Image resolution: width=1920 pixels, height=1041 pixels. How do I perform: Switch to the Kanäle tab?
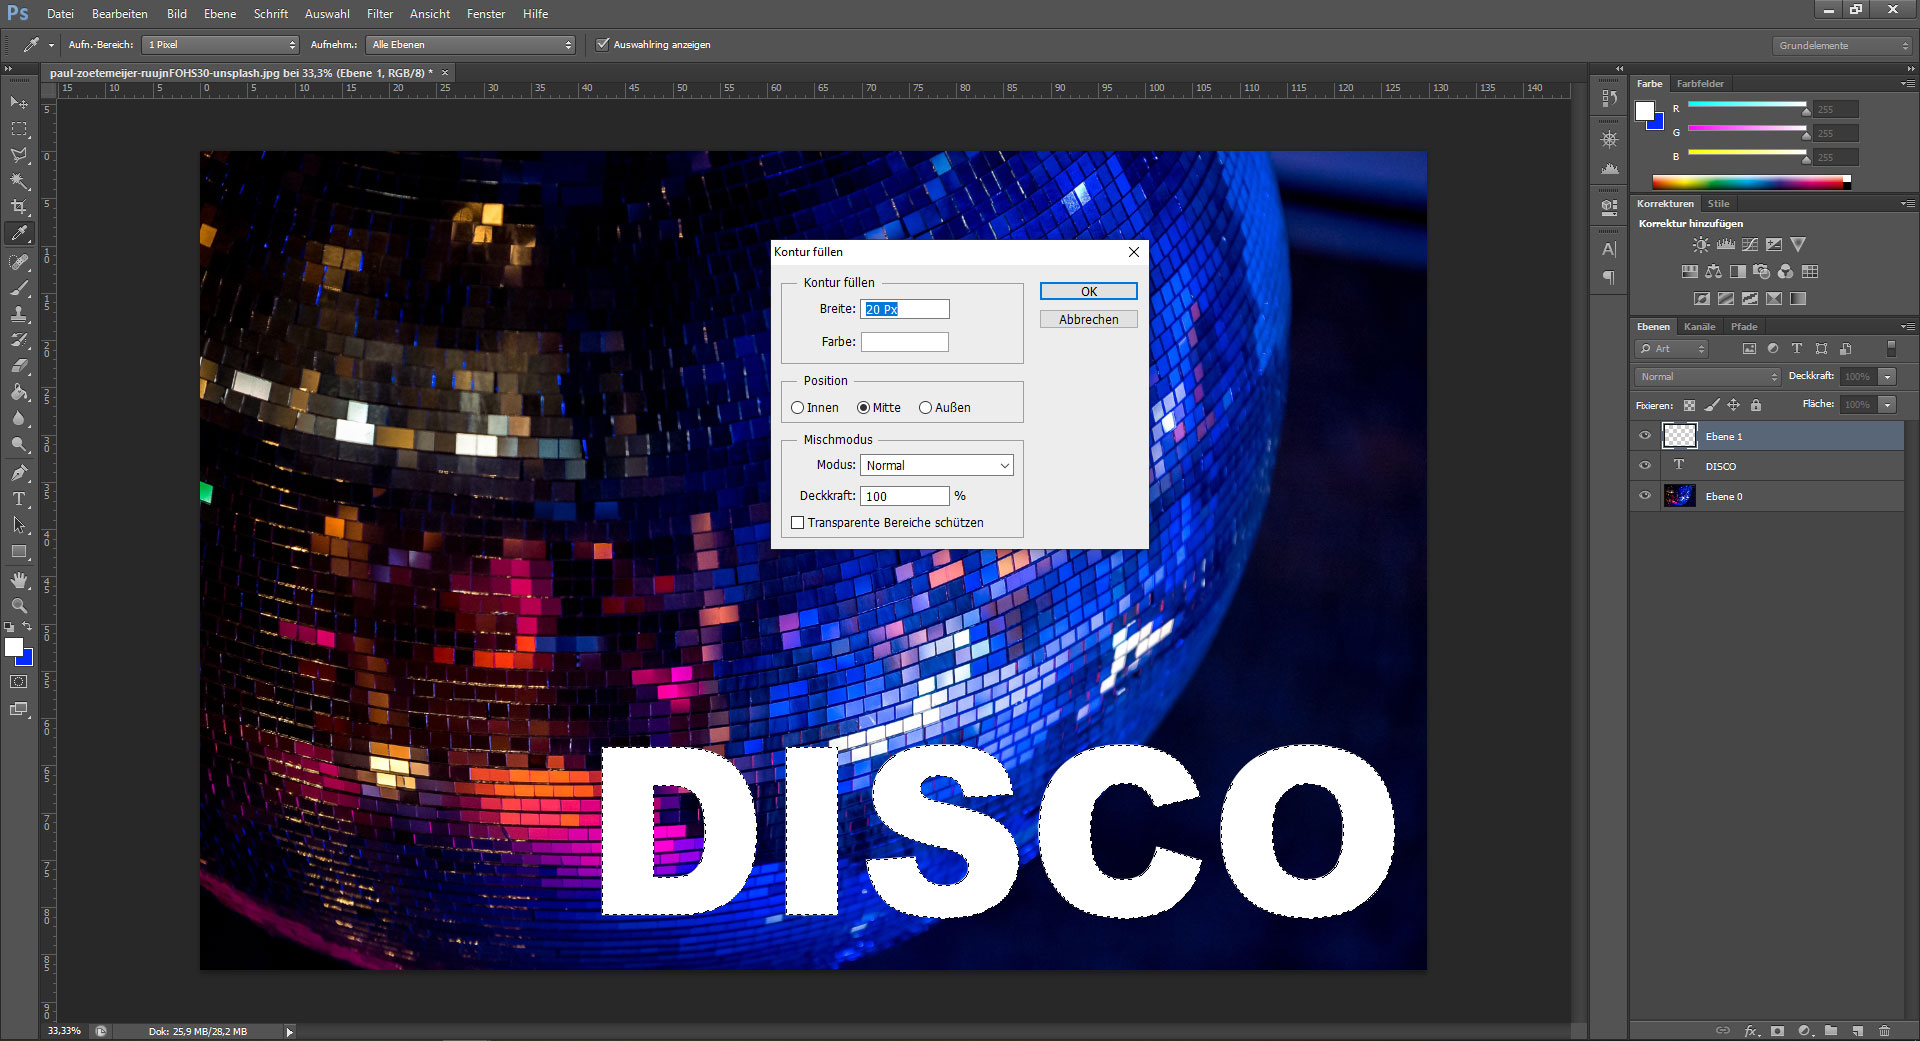point(1699,327)
